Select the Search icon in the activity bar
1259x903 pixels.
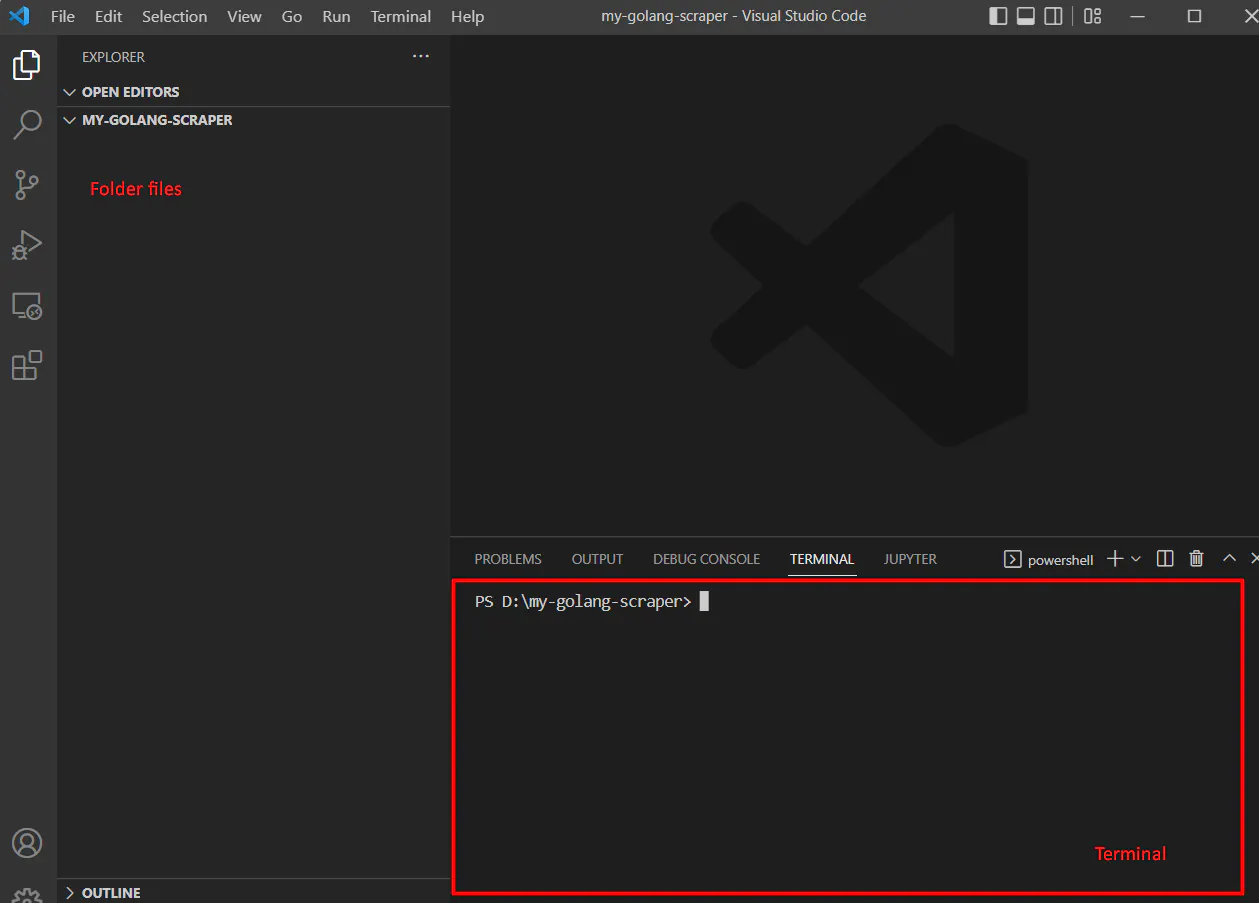26,124
